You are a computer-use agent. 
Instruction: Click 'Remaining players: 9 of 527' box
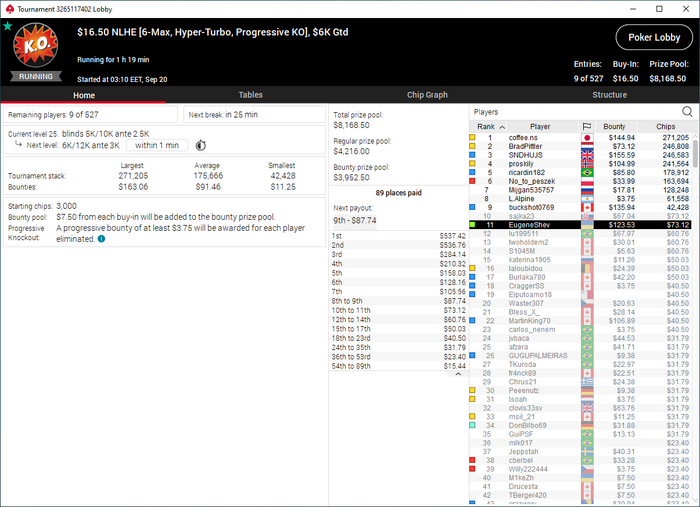(90, 115)
